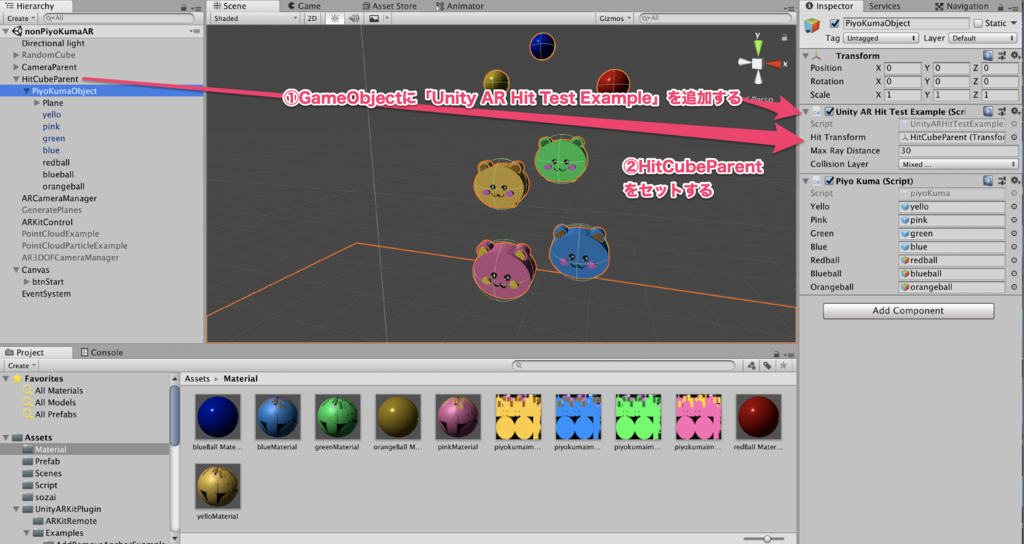
Task: Click the Add Component button
Action: point(908,311)
